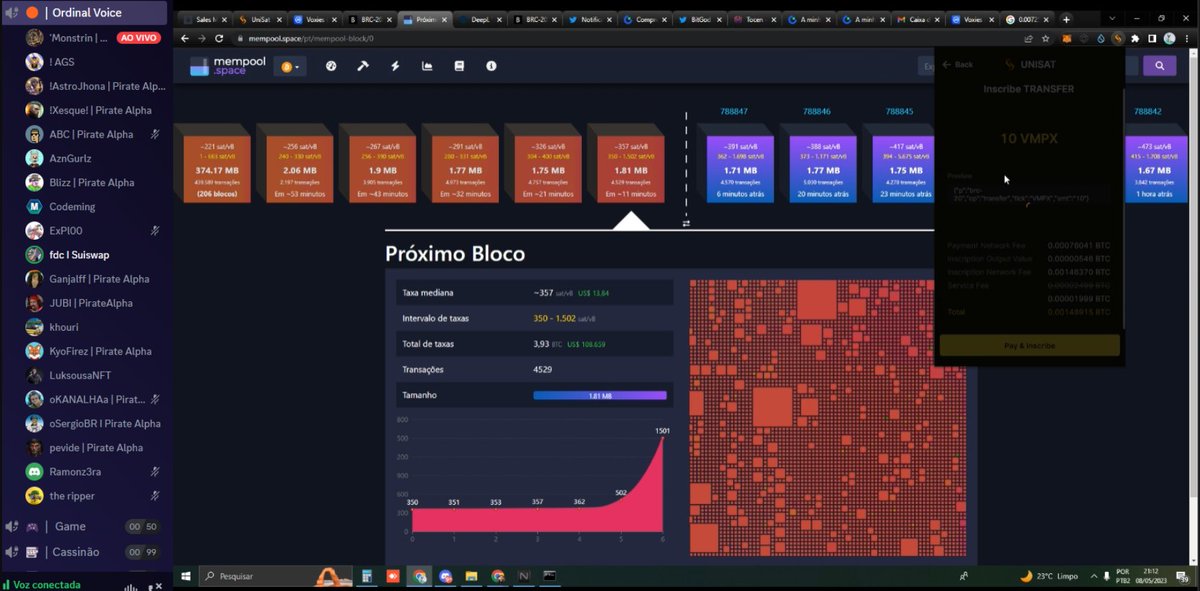The image size is (1200, 591).
Task: Open the browser extensions puzzle icon
Action: coord(1135,38)
